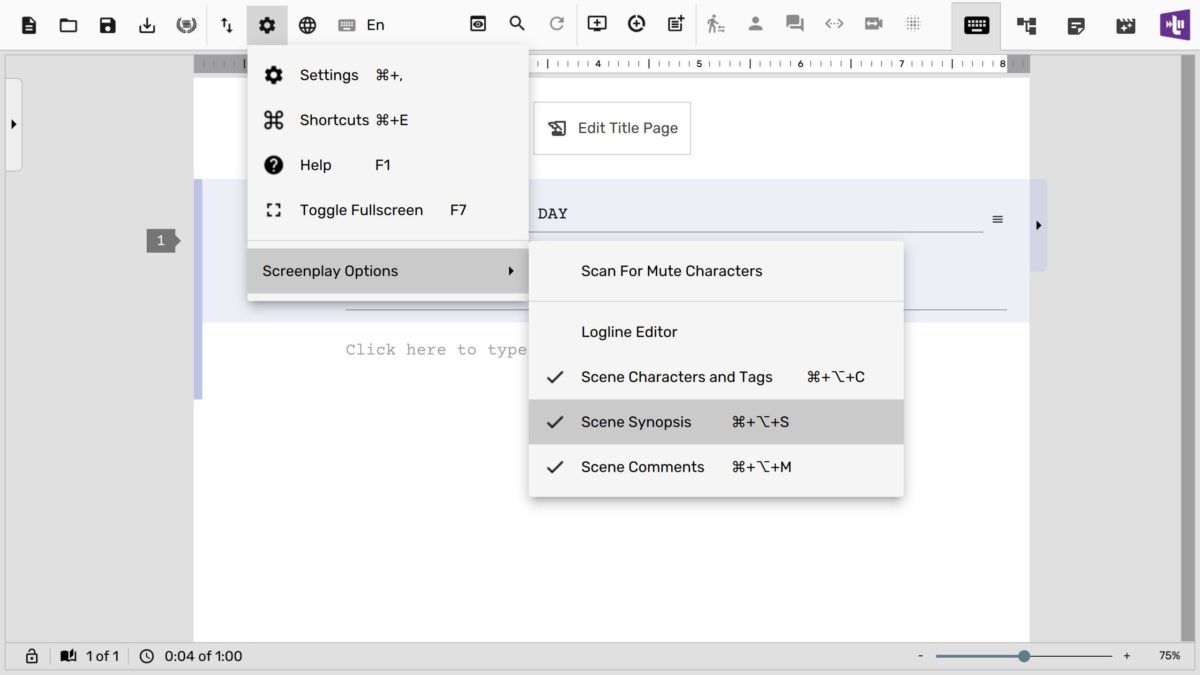This screenshot has width=1200, height=675.
Task: Open the characters panel icon
Action: coord(756,24)
